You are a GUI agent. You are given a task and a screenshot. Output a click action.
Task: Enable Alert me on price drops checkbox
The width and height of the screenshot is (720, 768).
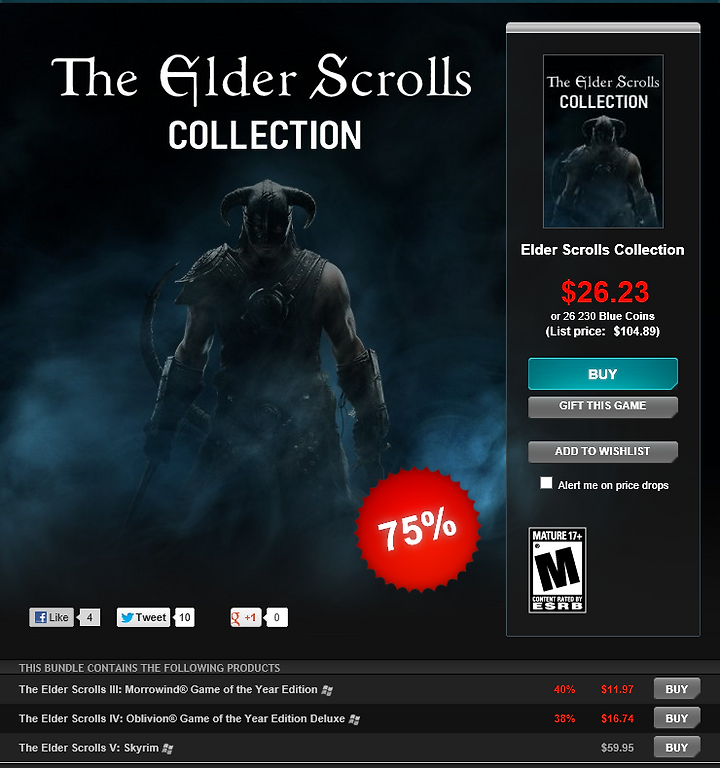(546, 483)
